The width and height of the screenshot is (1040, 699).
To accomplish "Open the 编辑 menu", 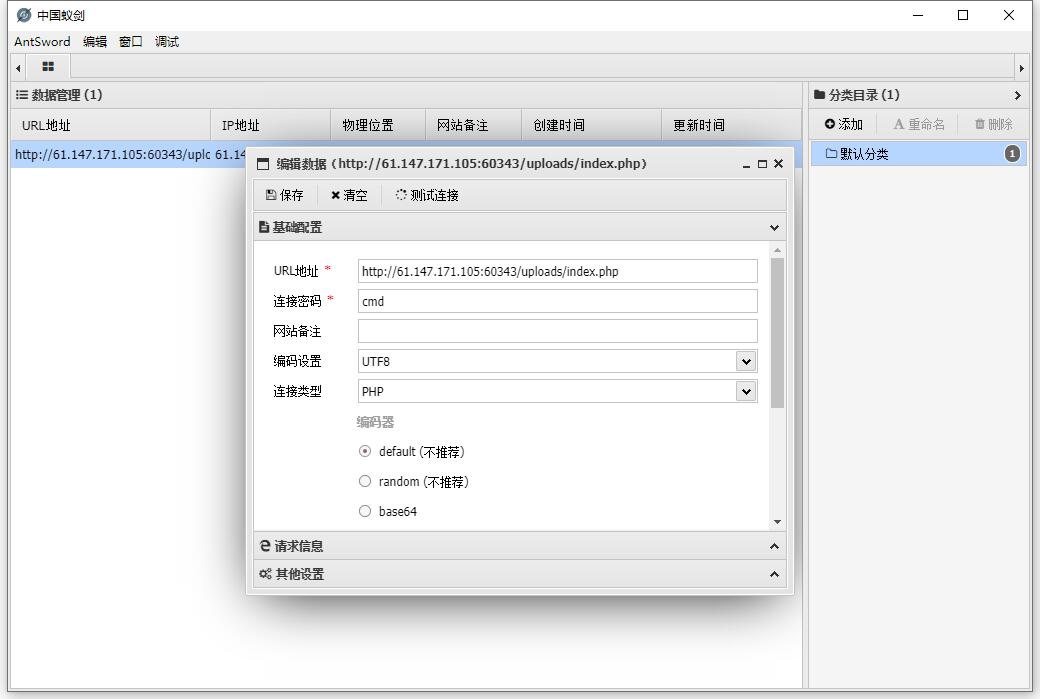I will tap(95, 42).
